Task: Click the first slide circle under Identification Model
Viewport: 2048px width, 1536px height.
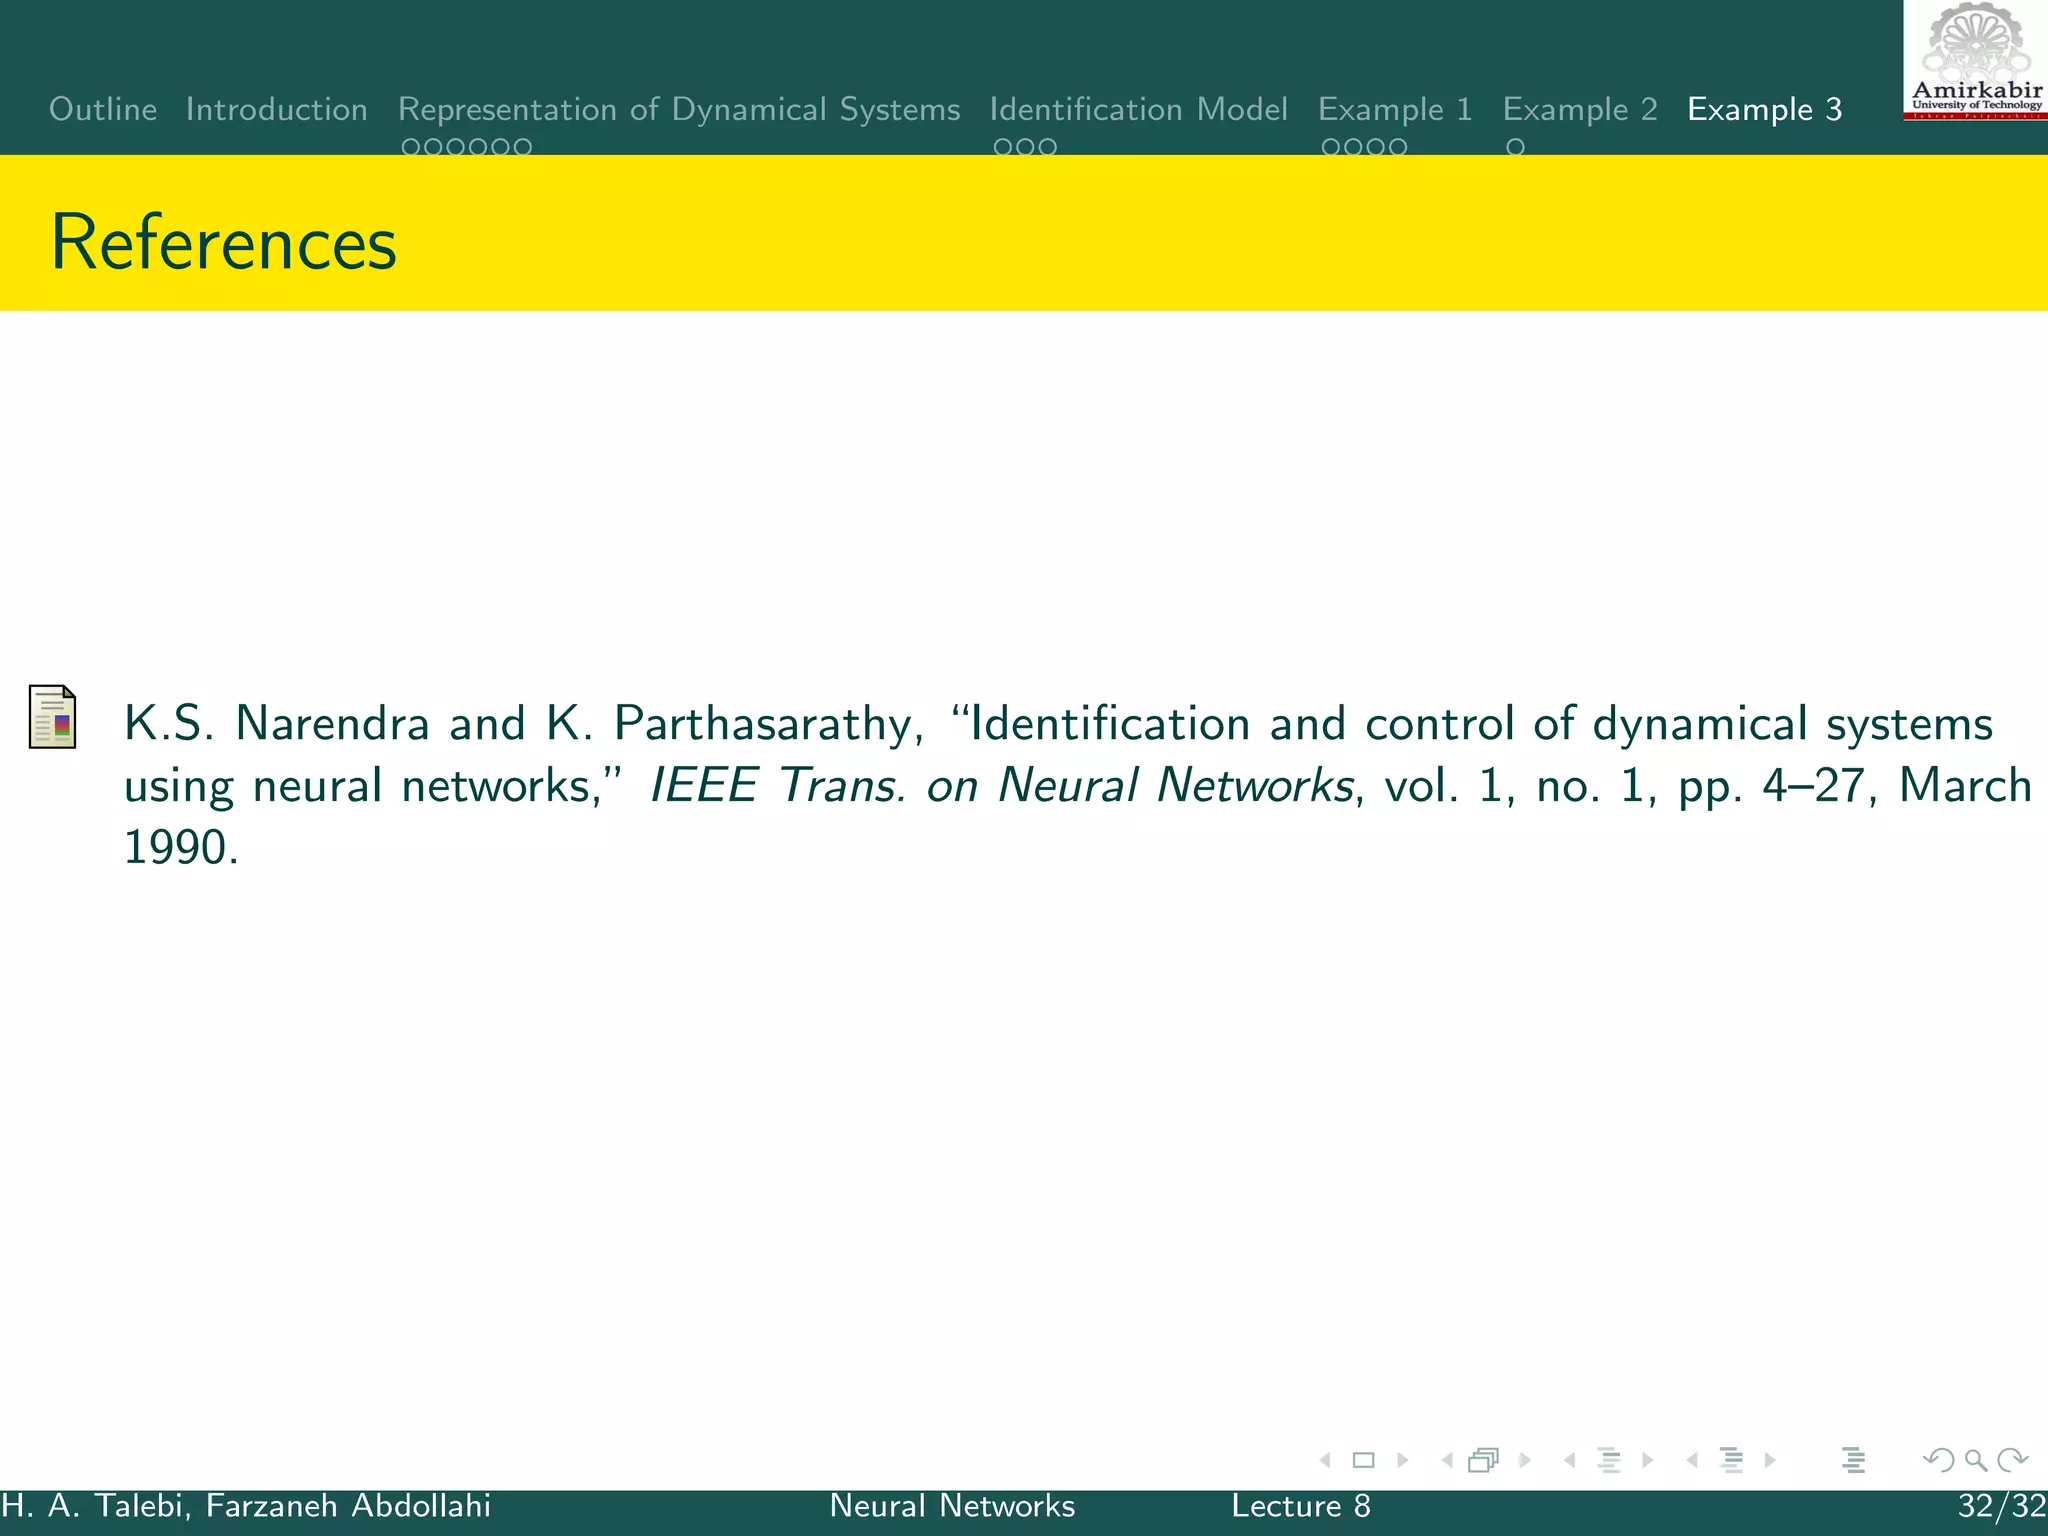Action: (1003, 147)
